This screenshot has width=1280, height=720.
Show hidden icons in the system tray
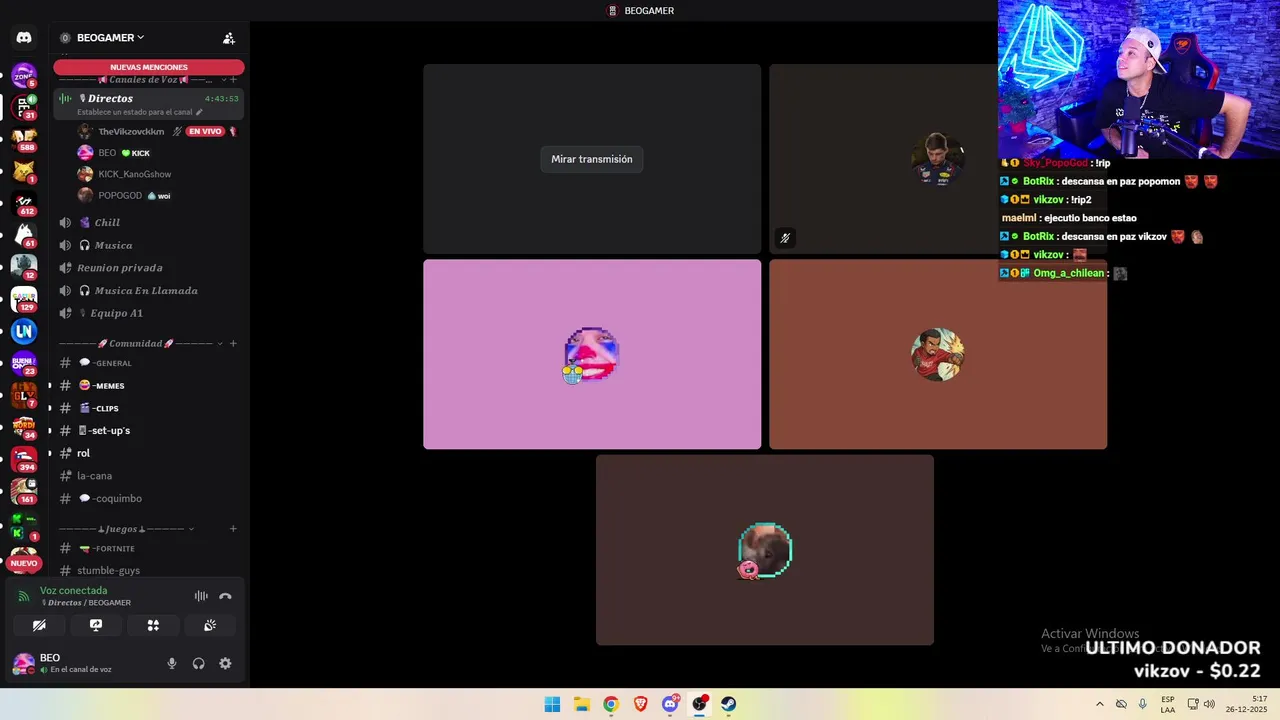1100,704
